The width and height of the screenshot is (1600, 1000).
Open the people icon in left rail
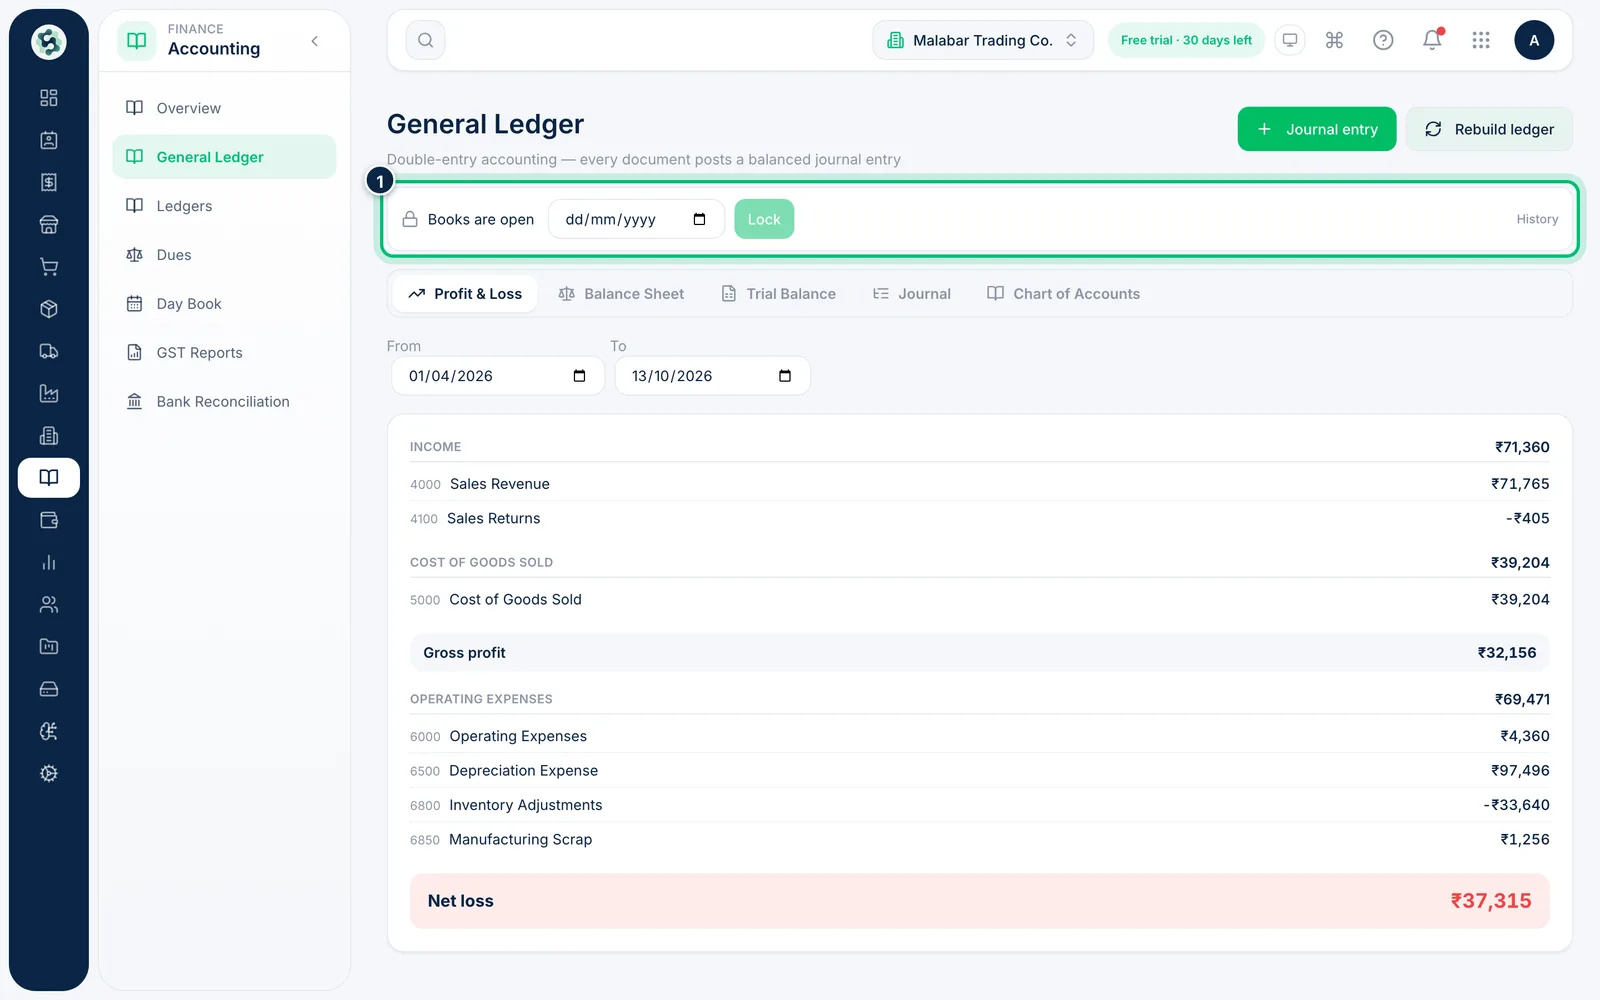49,604
